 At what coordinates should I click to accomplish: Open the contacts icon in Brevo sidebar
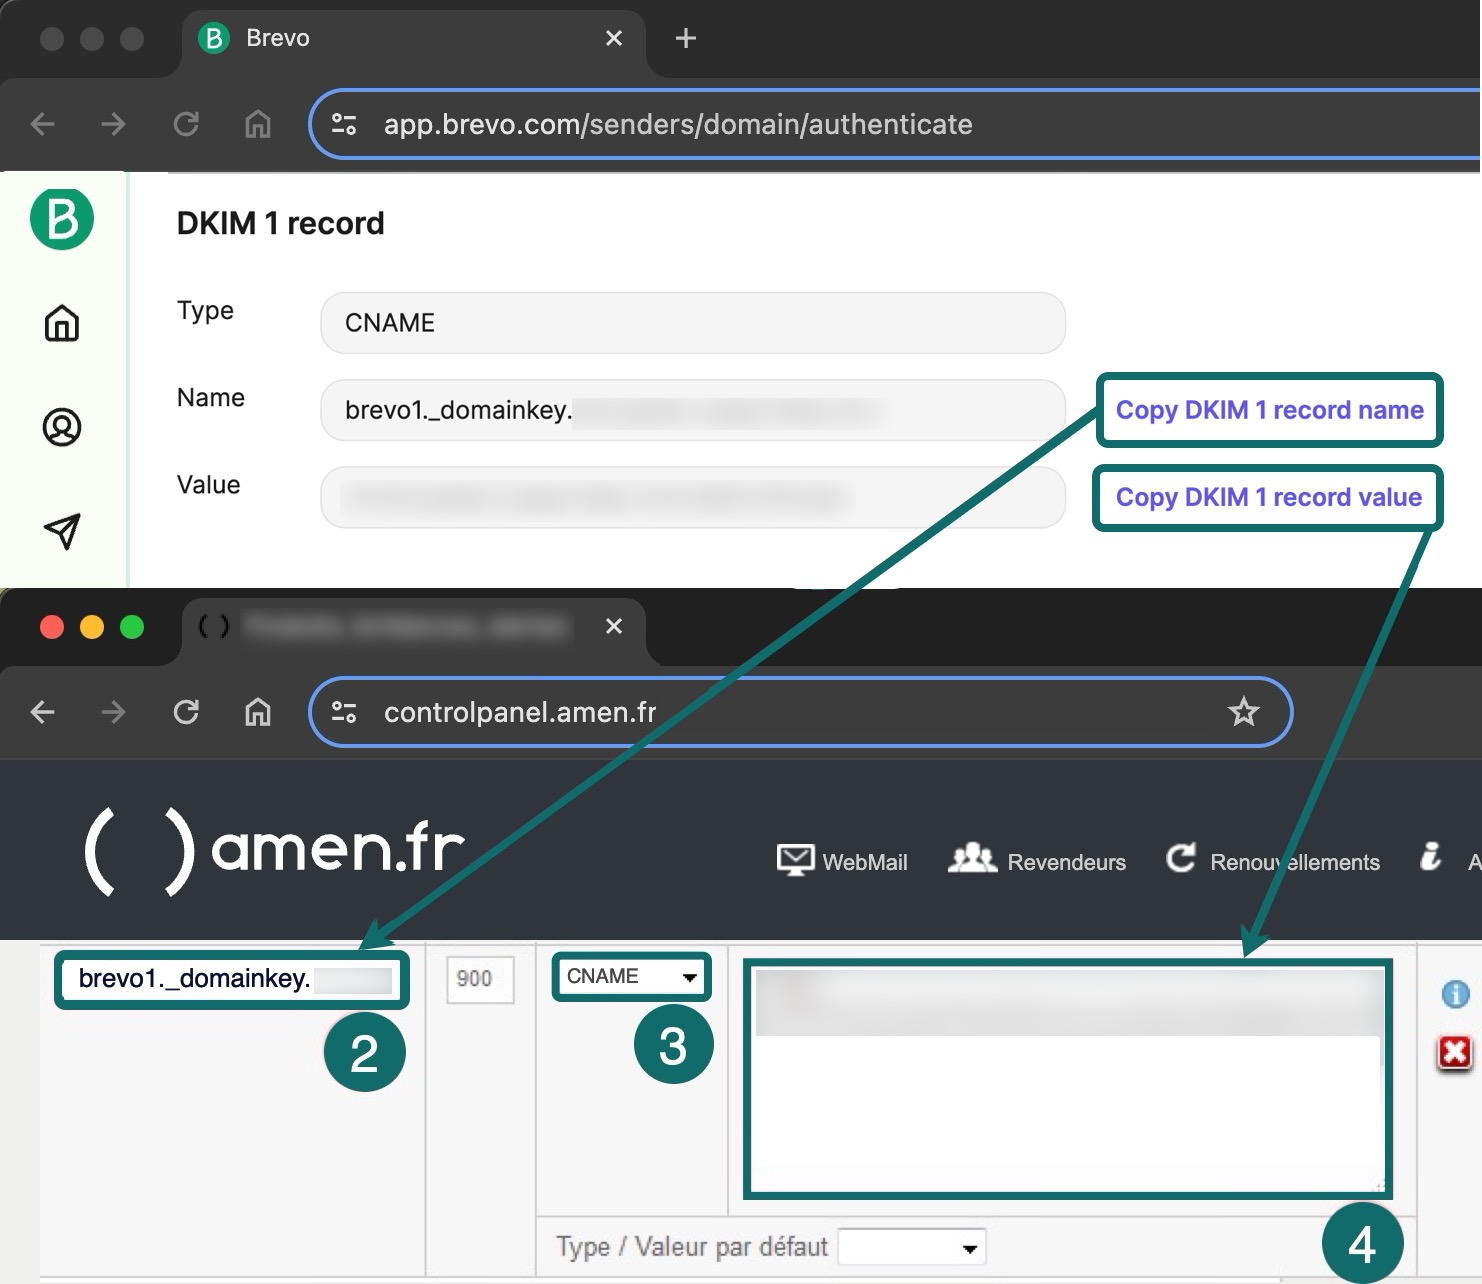(62, 427)
